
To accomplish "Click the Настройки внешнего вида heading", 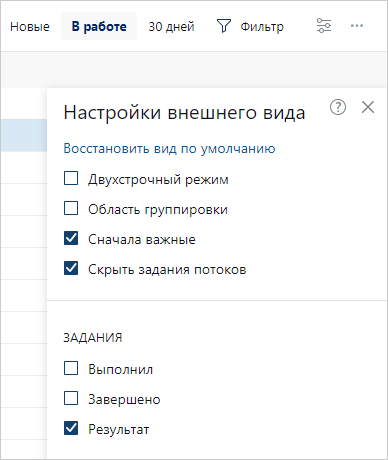I will [x=184, y=113].
